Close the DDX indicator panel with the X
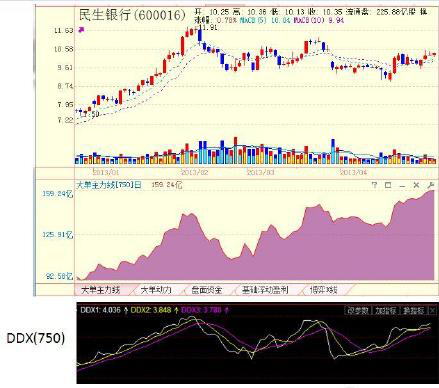Image resolution: width=439 pixels, height=388 pixels. pyautogui.click(x=432, y=311)
